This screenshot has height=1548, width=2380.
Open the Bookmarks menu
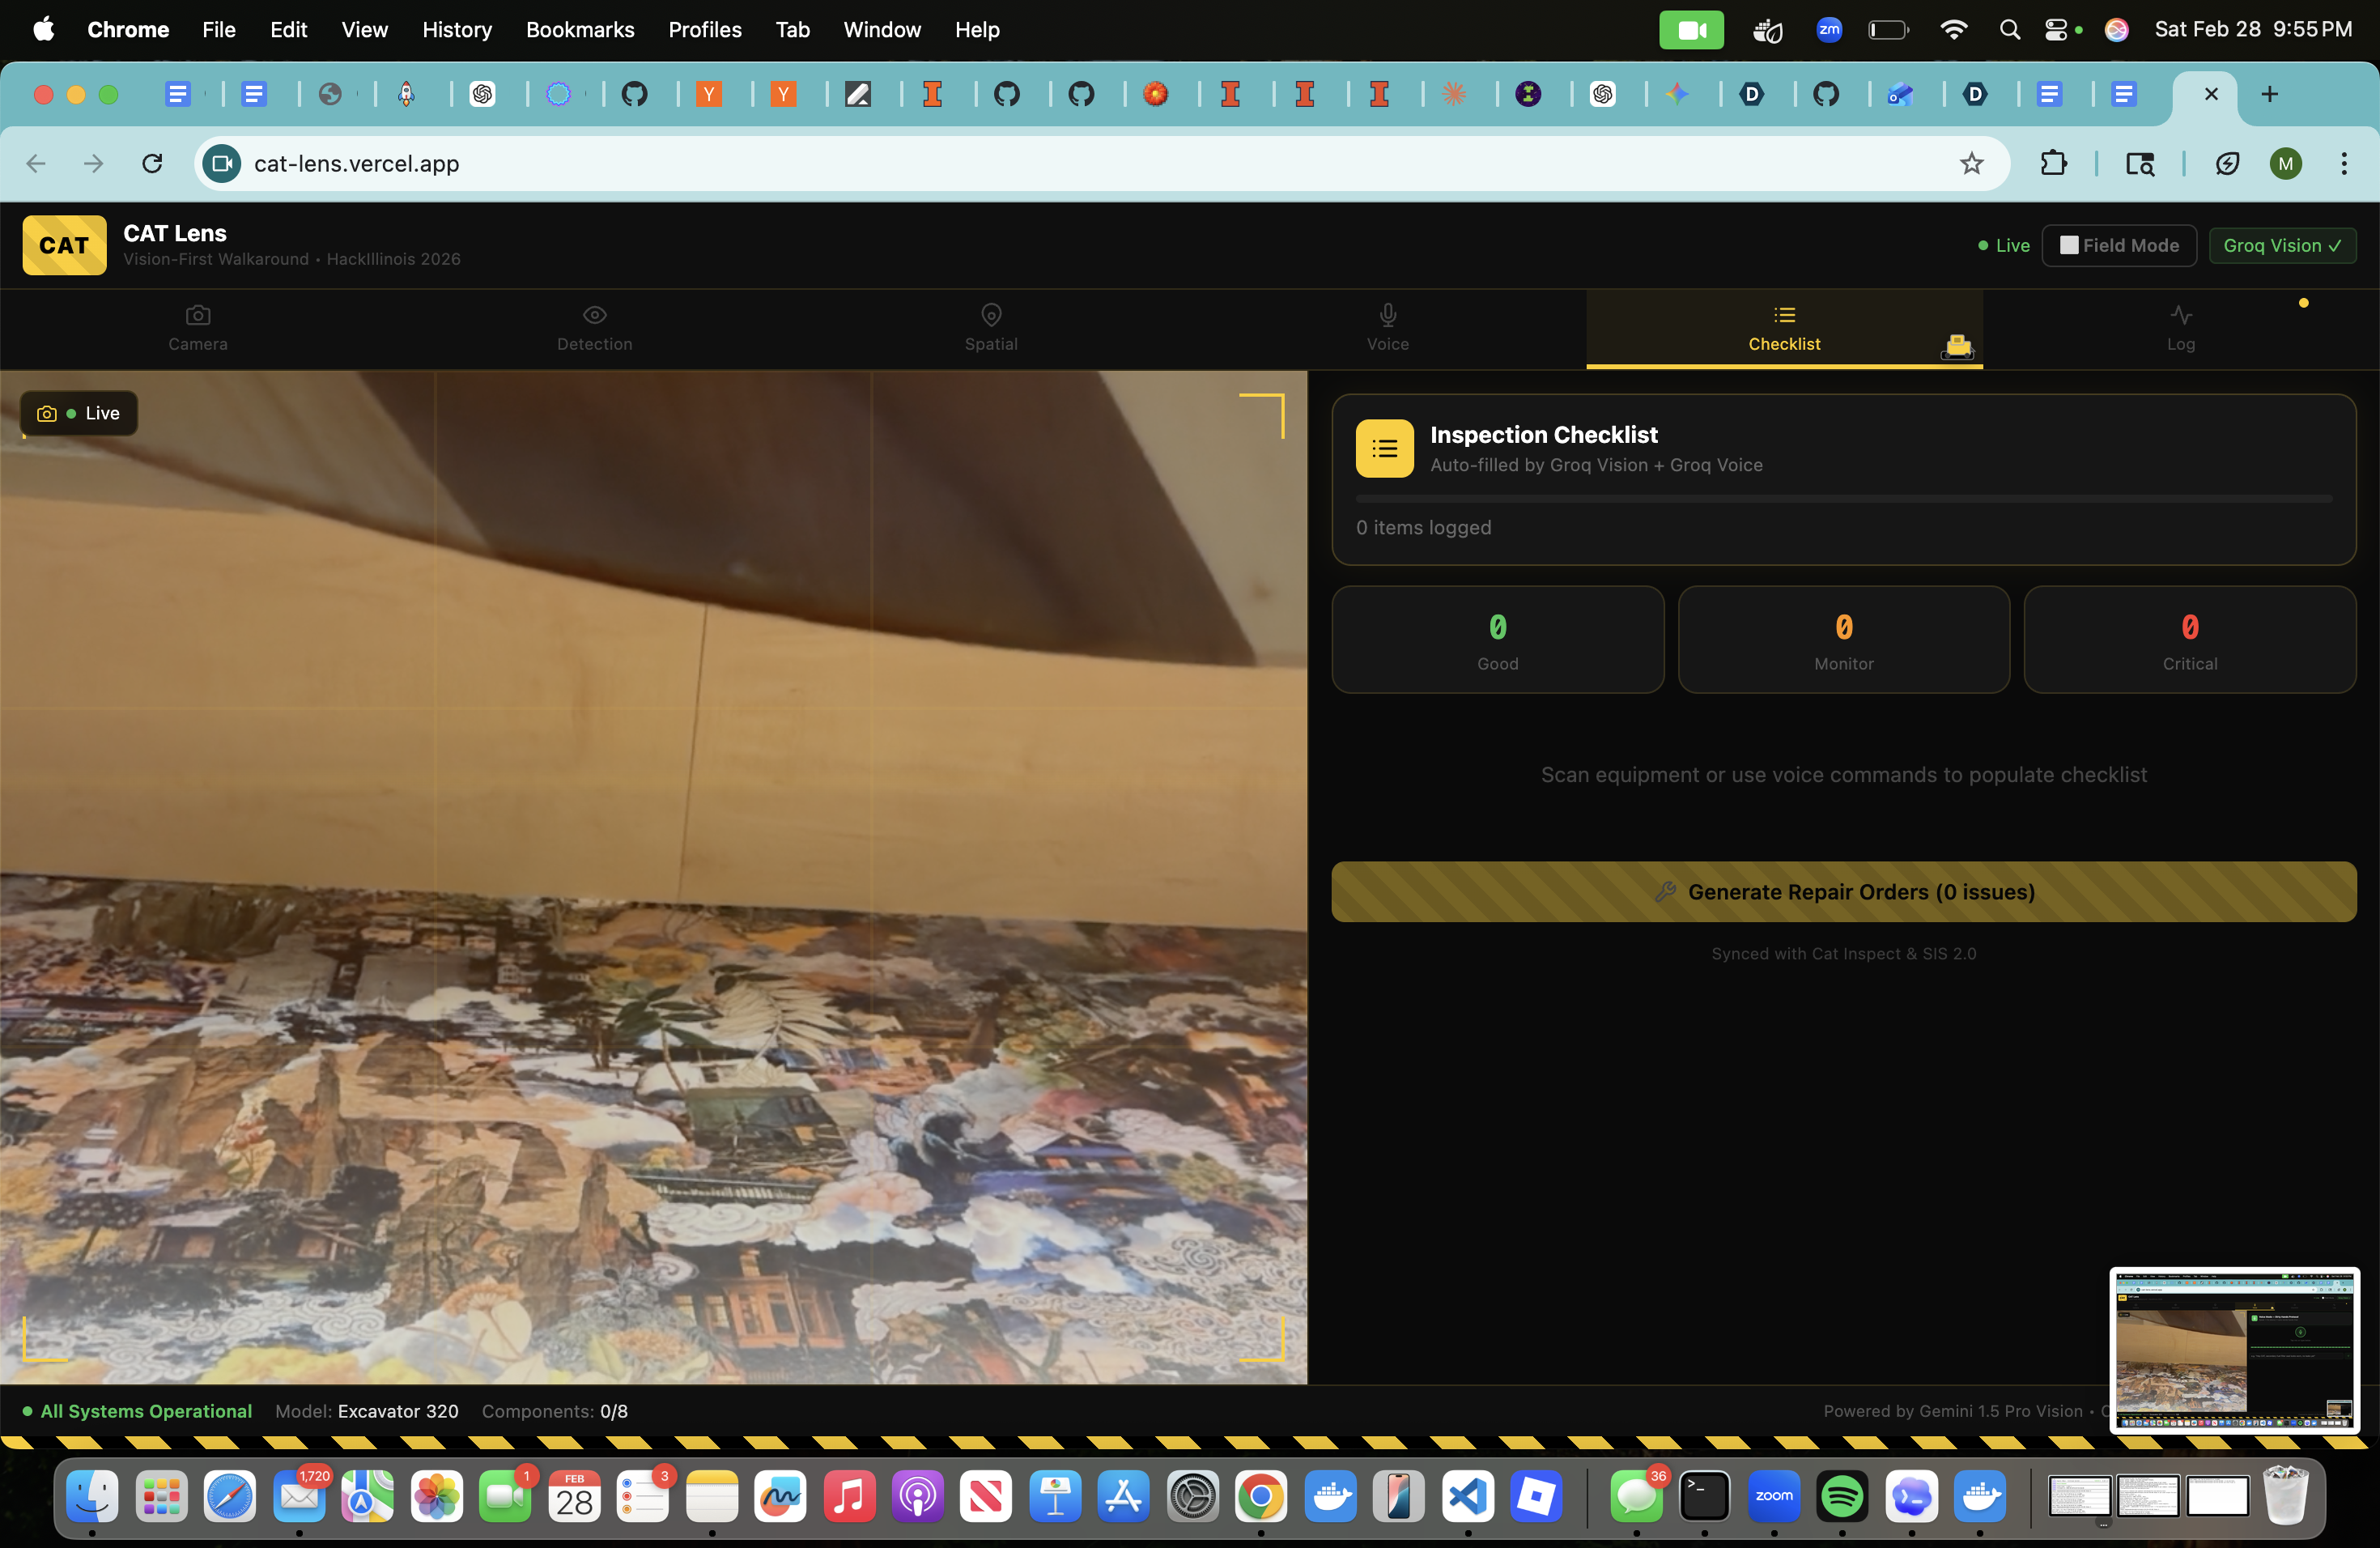click(x=580, y=29)
